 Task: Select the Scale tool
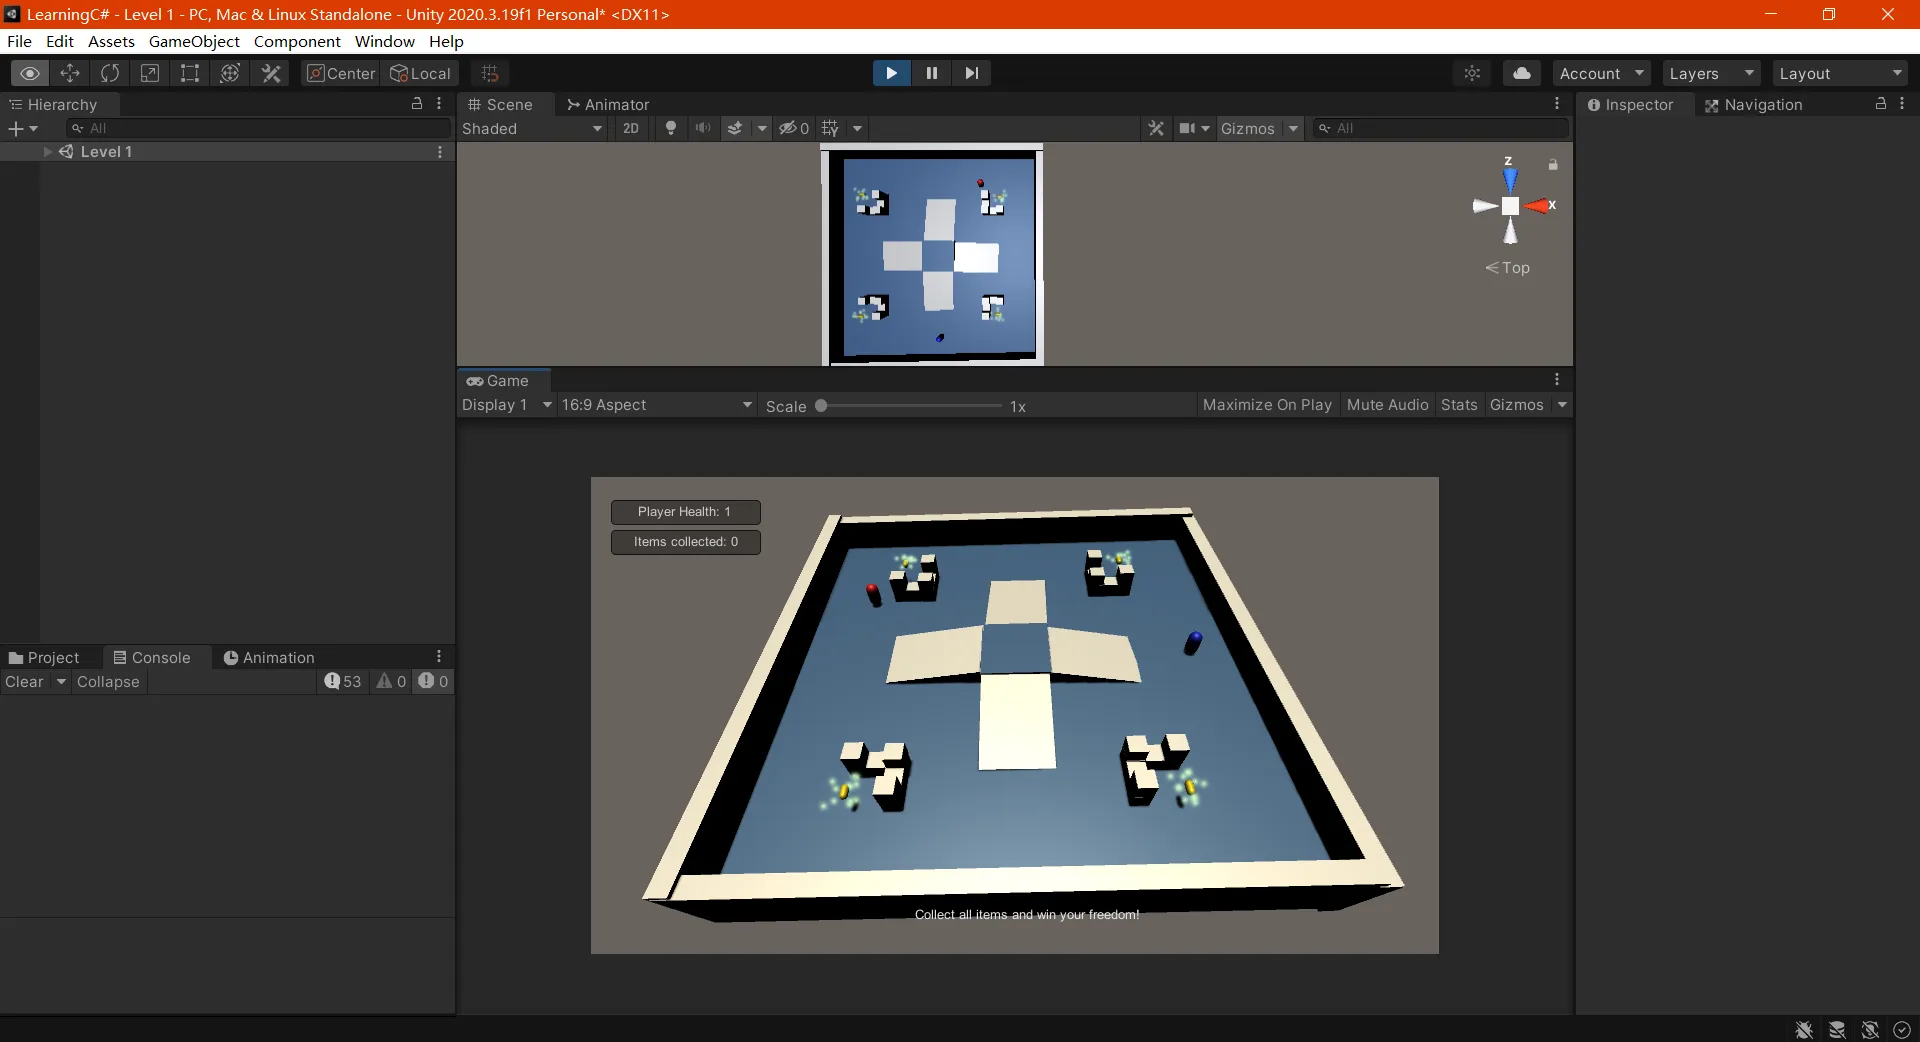pyautogui.click(x=150, y=73)
